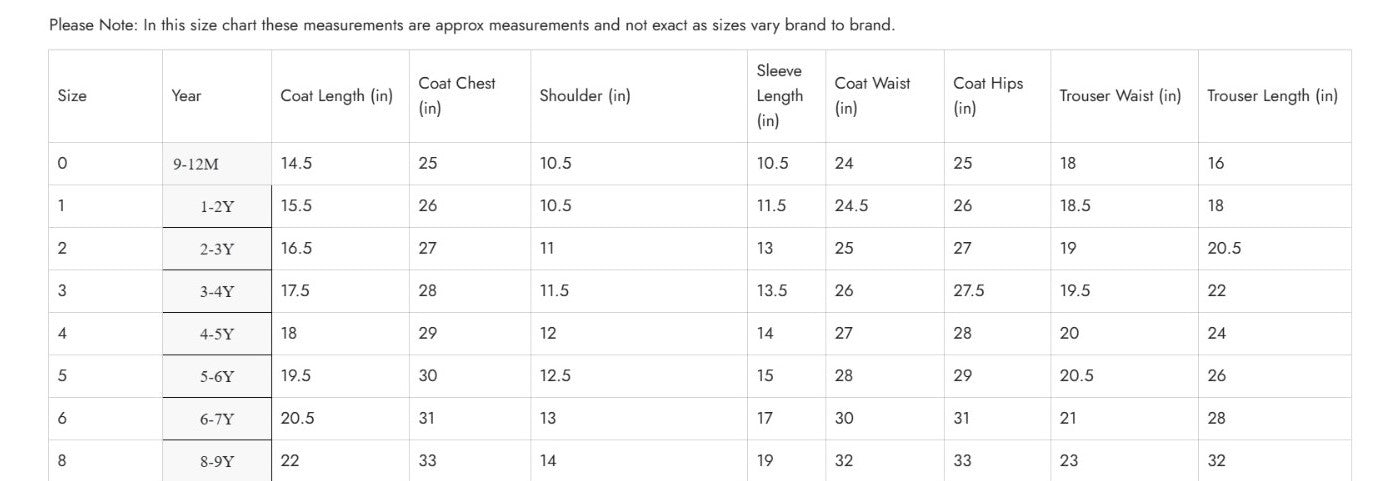Click the Coat Hips (in) header
The height and width of the screenshot is (481, 1382).
point(988,96)
